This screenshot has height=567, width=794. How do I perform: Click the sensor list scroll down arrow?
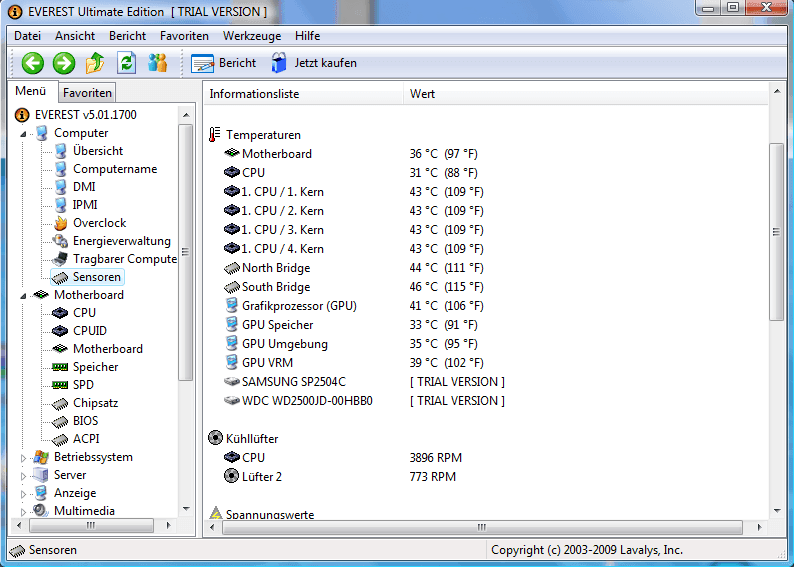[777, 511]
